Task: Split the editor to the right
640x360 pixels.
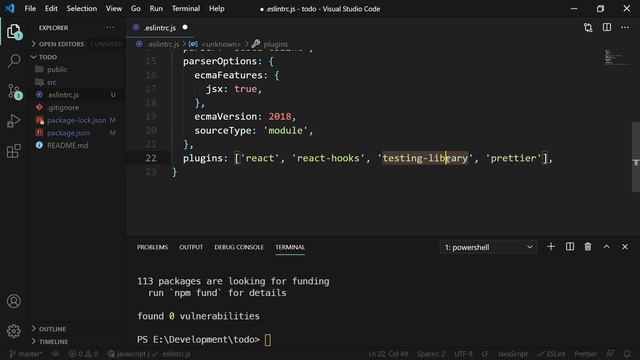Action: [607, 27]
